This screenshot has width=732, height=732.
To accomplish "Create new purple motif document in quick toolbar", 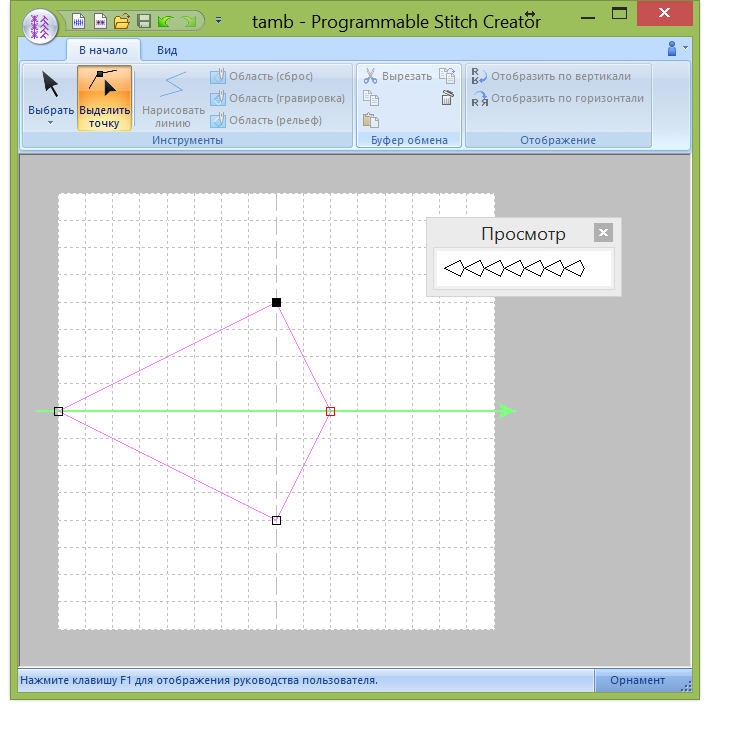I will point(100,21).
